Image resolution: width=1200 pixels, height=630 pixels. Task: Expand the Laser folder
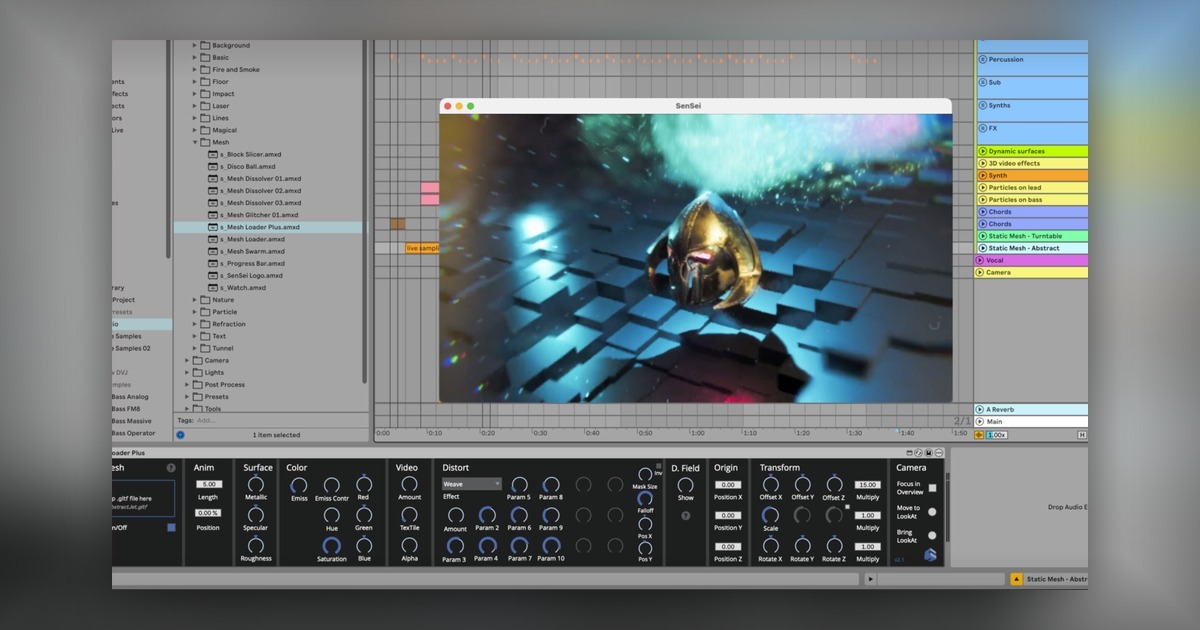[195, 106]
